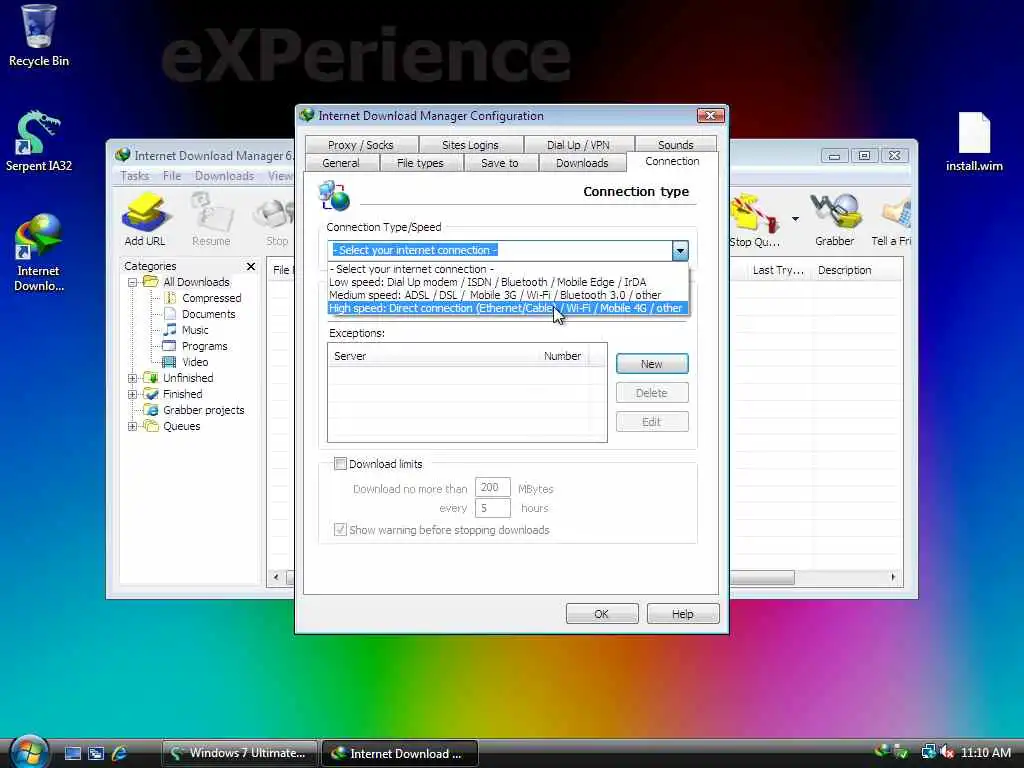Switch to the Proxy / Socks tab
Viewport: 1024px width, 768px height.
pyautogui.click(x=361, y=144)
